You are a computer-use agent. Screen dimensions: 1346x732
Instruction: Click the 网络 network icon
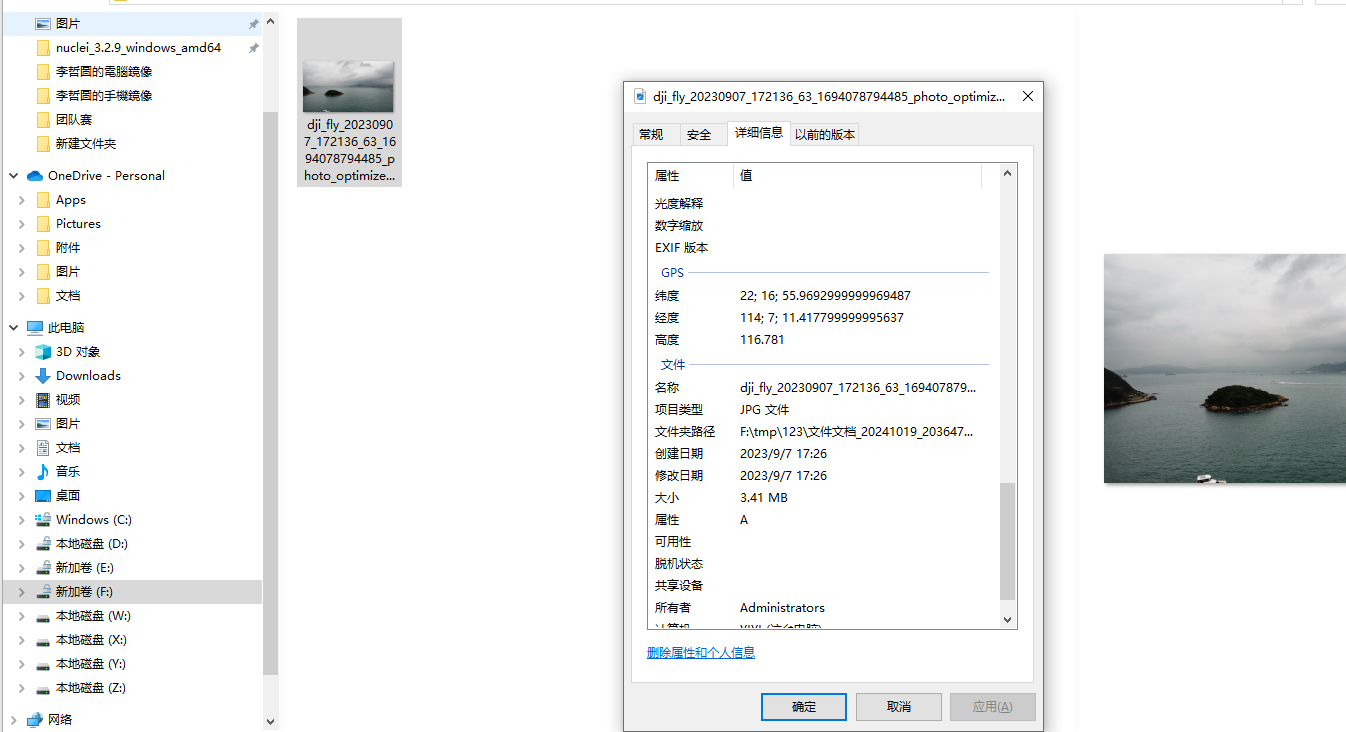click(x=35, y=720)
